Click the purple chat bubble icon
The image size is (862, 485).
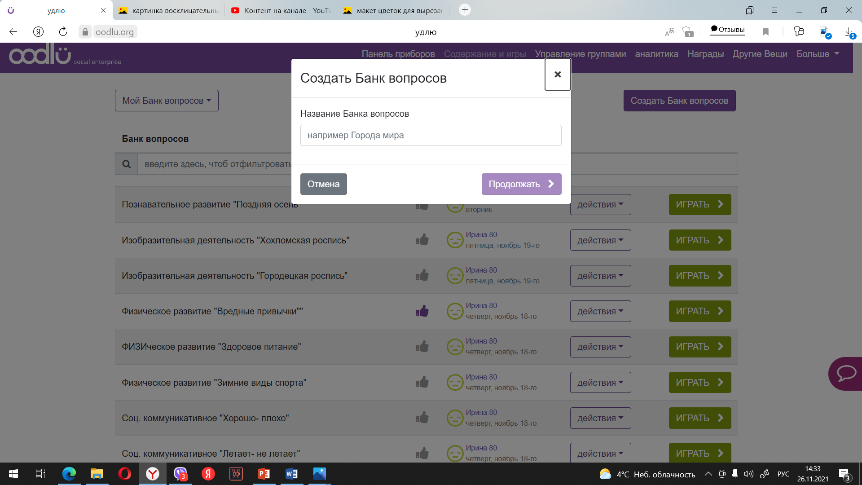coord(846,374)
